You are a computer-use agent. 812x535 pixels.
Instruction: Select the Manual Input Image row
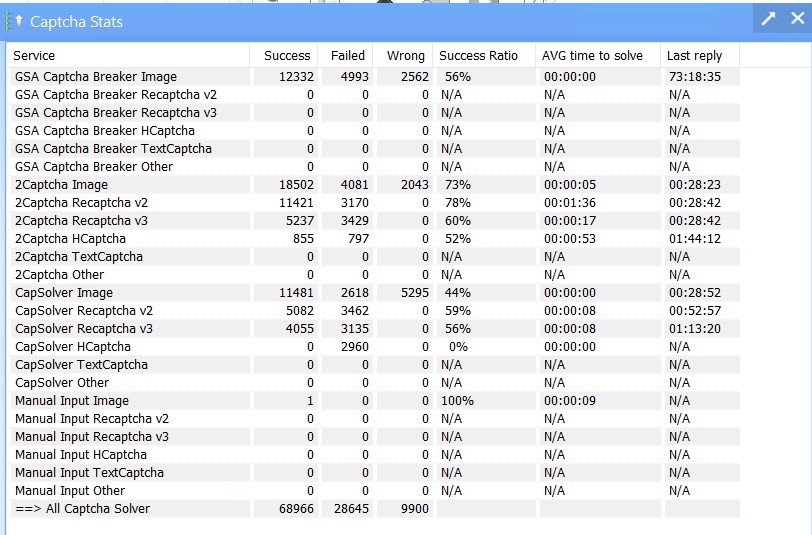tap(375, 400)
